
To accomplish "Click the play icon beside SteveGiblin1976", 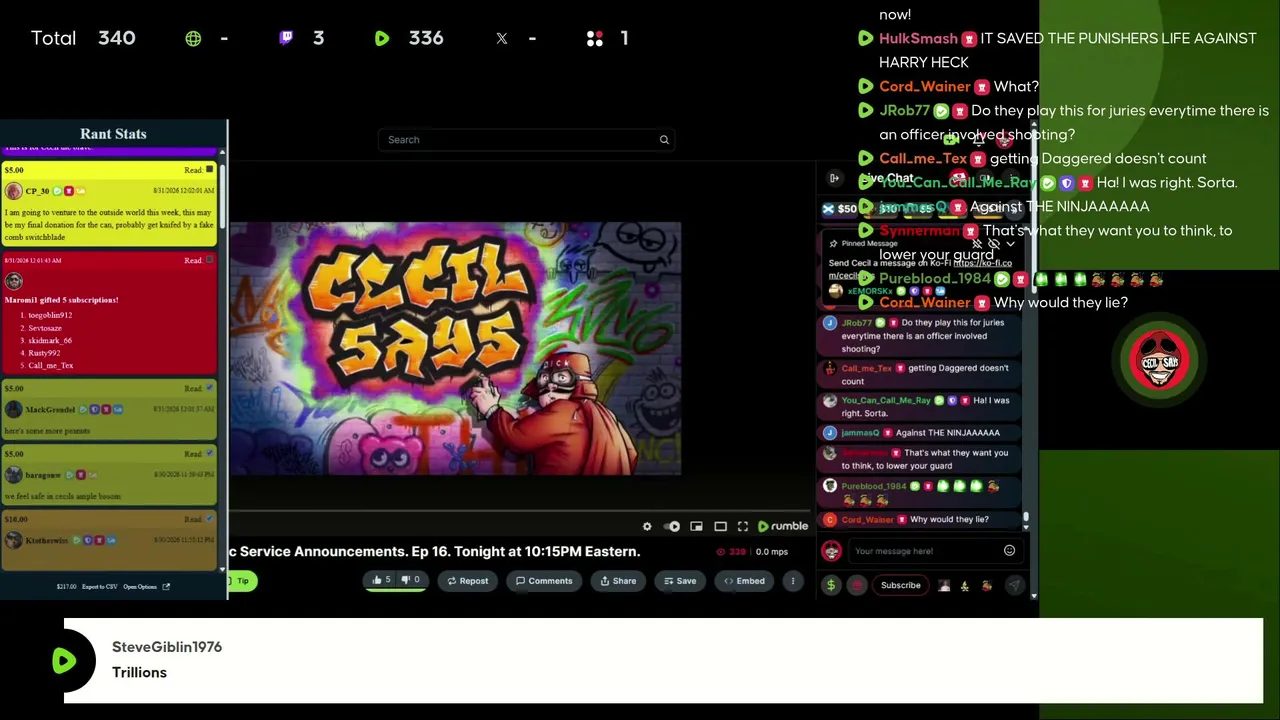I will [64, 660].
